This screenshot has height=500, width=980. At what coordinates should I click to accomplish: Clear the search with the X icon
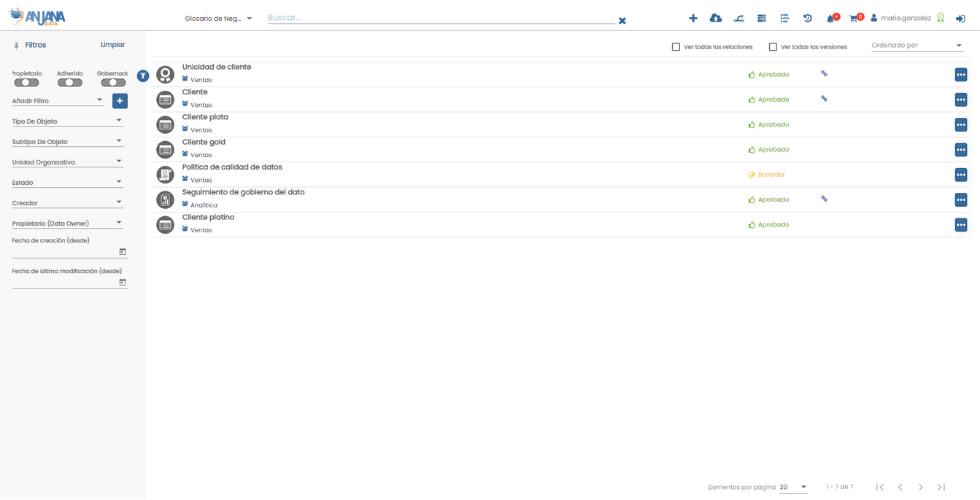point(622,20)
